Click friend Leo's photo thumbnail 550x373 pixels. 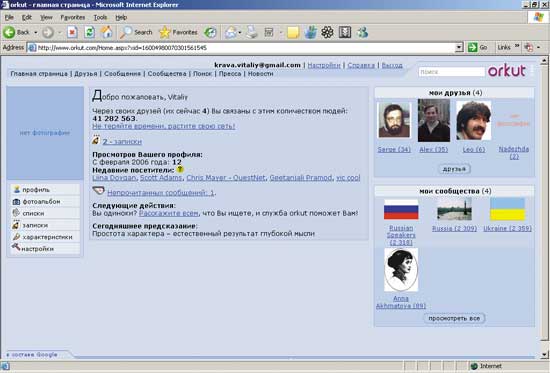(x=474, y=120)
